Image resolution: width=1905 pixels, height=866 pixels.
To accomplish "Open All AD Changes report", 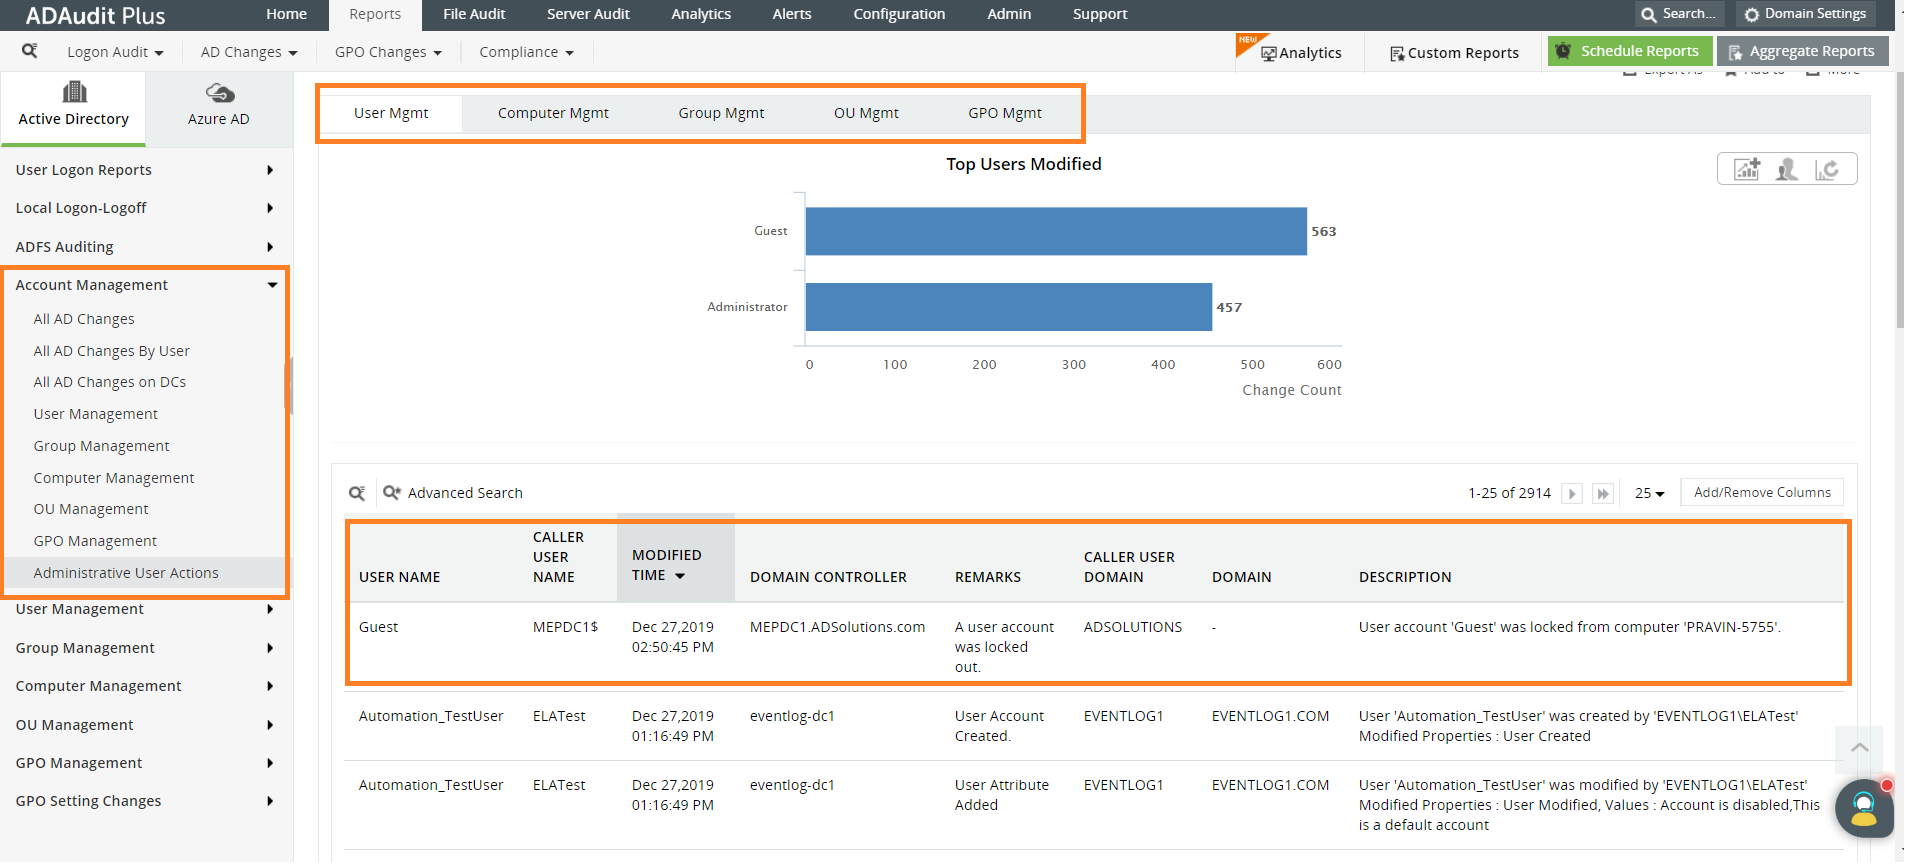I will click(84, 319).
